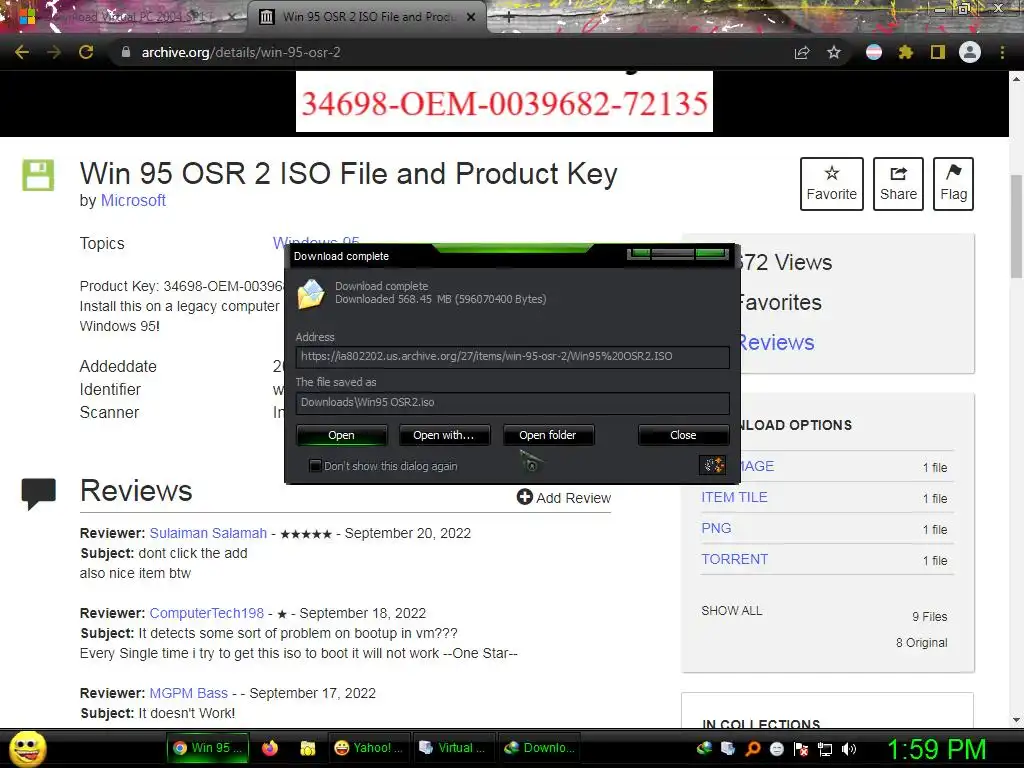Switch to Download manager taskbar window
Image resolution: width=1024 pixels, height=768 pixels.
(539, 748)
